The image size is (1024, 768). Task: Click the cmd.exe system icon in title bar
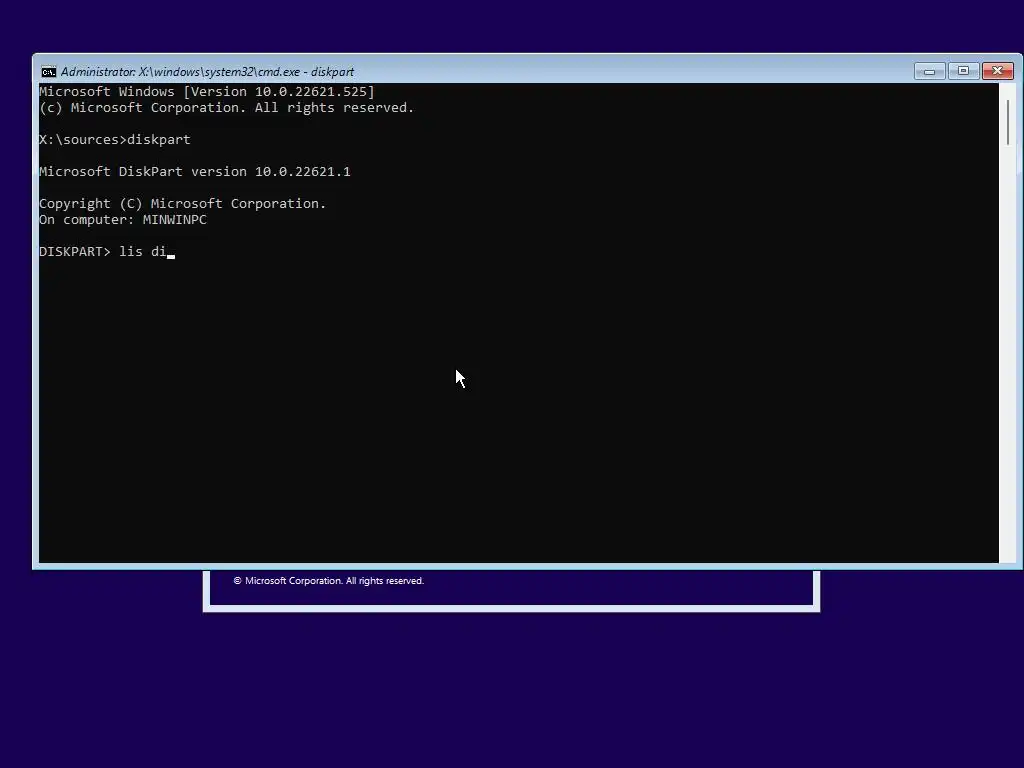48,72
